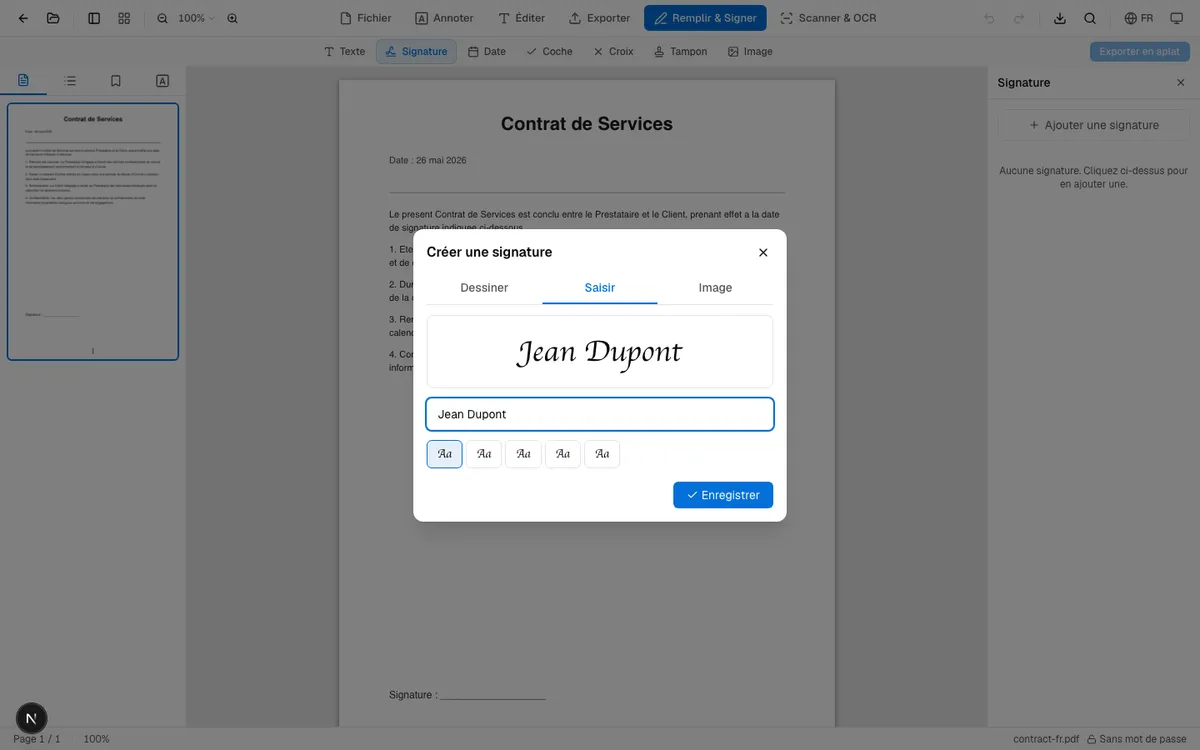Click the presentation monitor icon
Image resolution: width=1200 pixels, height=750 pixels.
click(1176, 18)
